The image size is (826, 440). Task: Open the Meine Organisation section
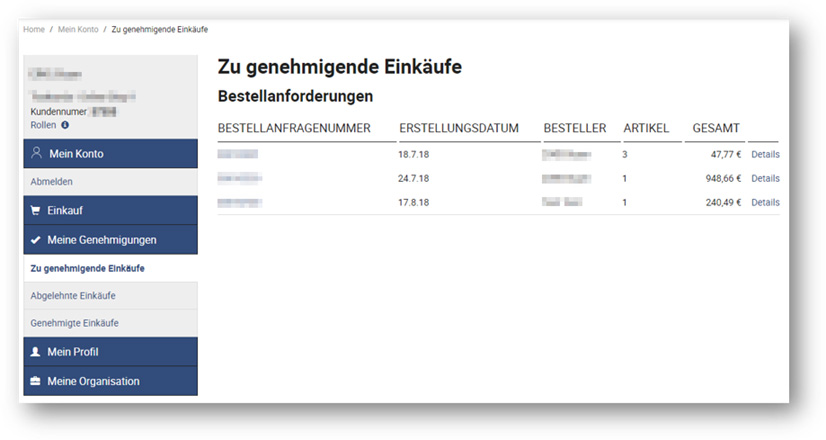pyautogui.click(x=111, y=381)
